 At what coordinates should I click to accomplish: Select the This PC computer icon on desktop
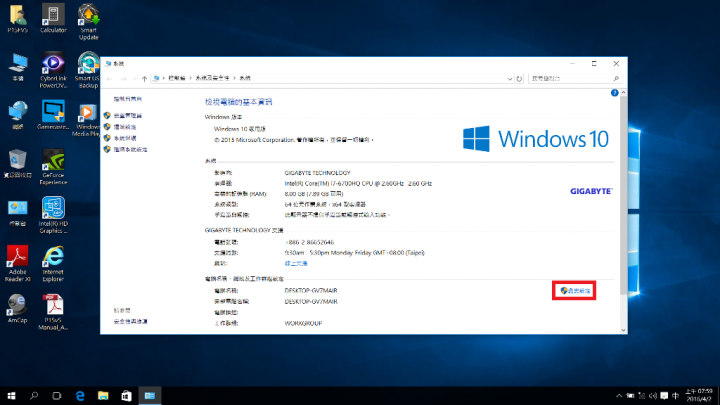tap(17, 67)
